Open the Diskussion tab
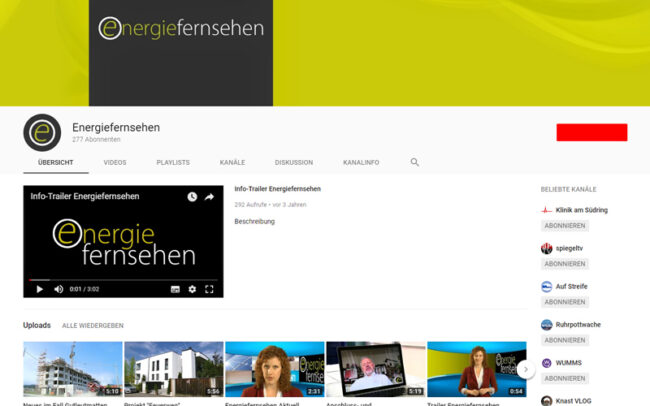This screenshot has width=650, height=406. [x=293, y=163]
